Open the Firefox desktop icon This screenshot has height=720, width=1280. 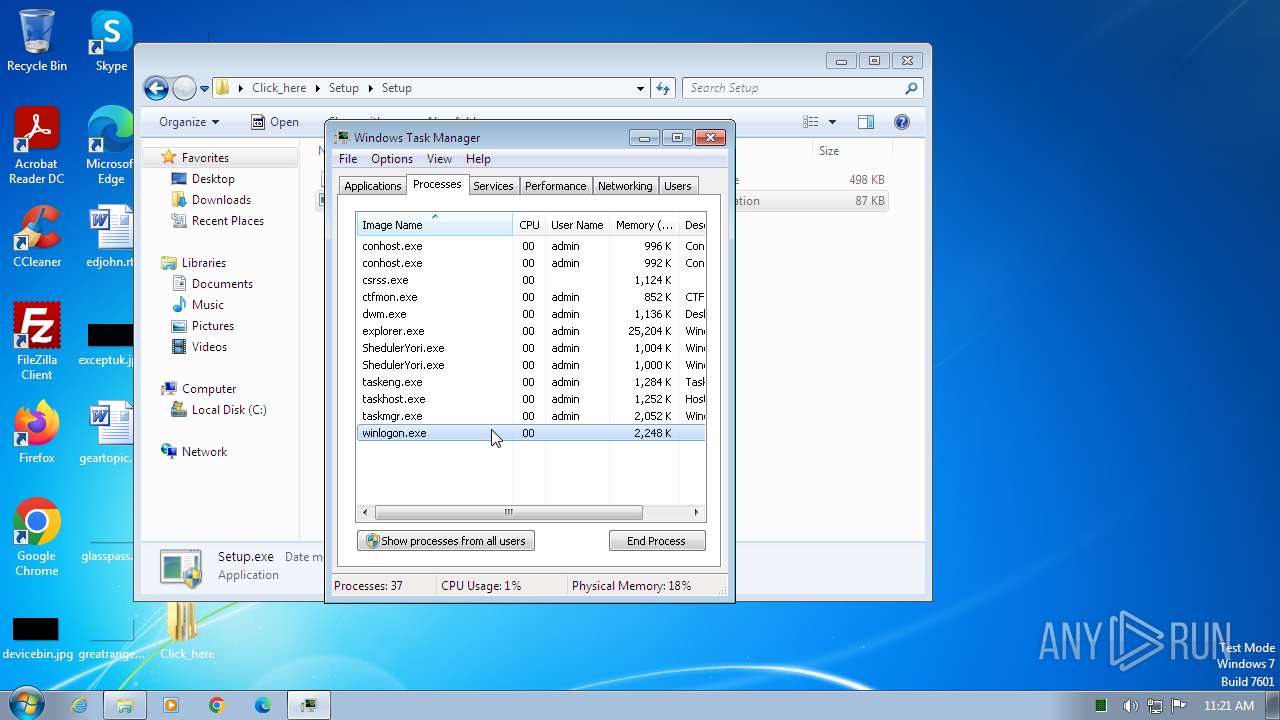pyautogui.click(x=37, y=432)
